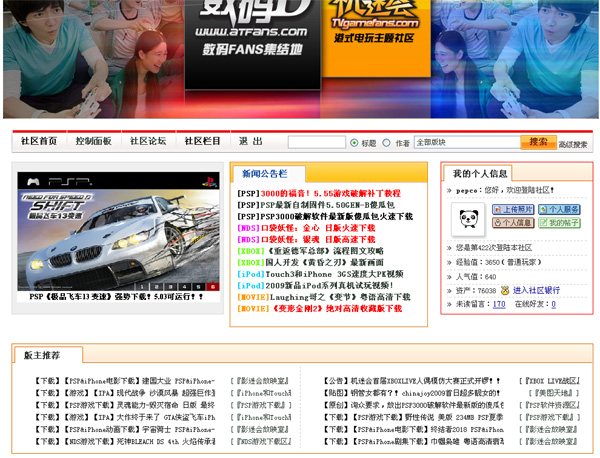Open the 高级搜索 link
This screenshot has width=600, height=458.
pyautogui.click(x=573, y=144)
